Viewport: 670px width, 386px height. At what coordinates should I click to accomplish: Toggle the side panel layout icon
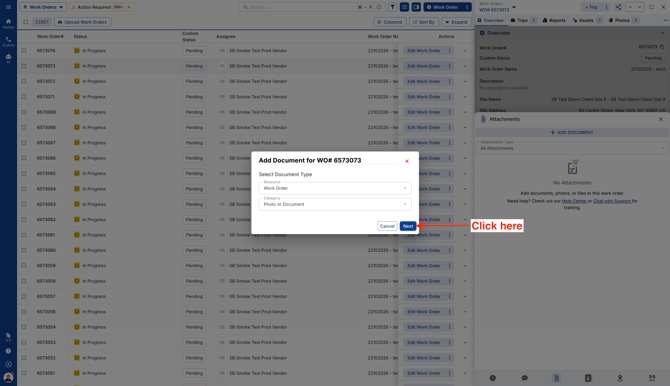click(416, 7)
